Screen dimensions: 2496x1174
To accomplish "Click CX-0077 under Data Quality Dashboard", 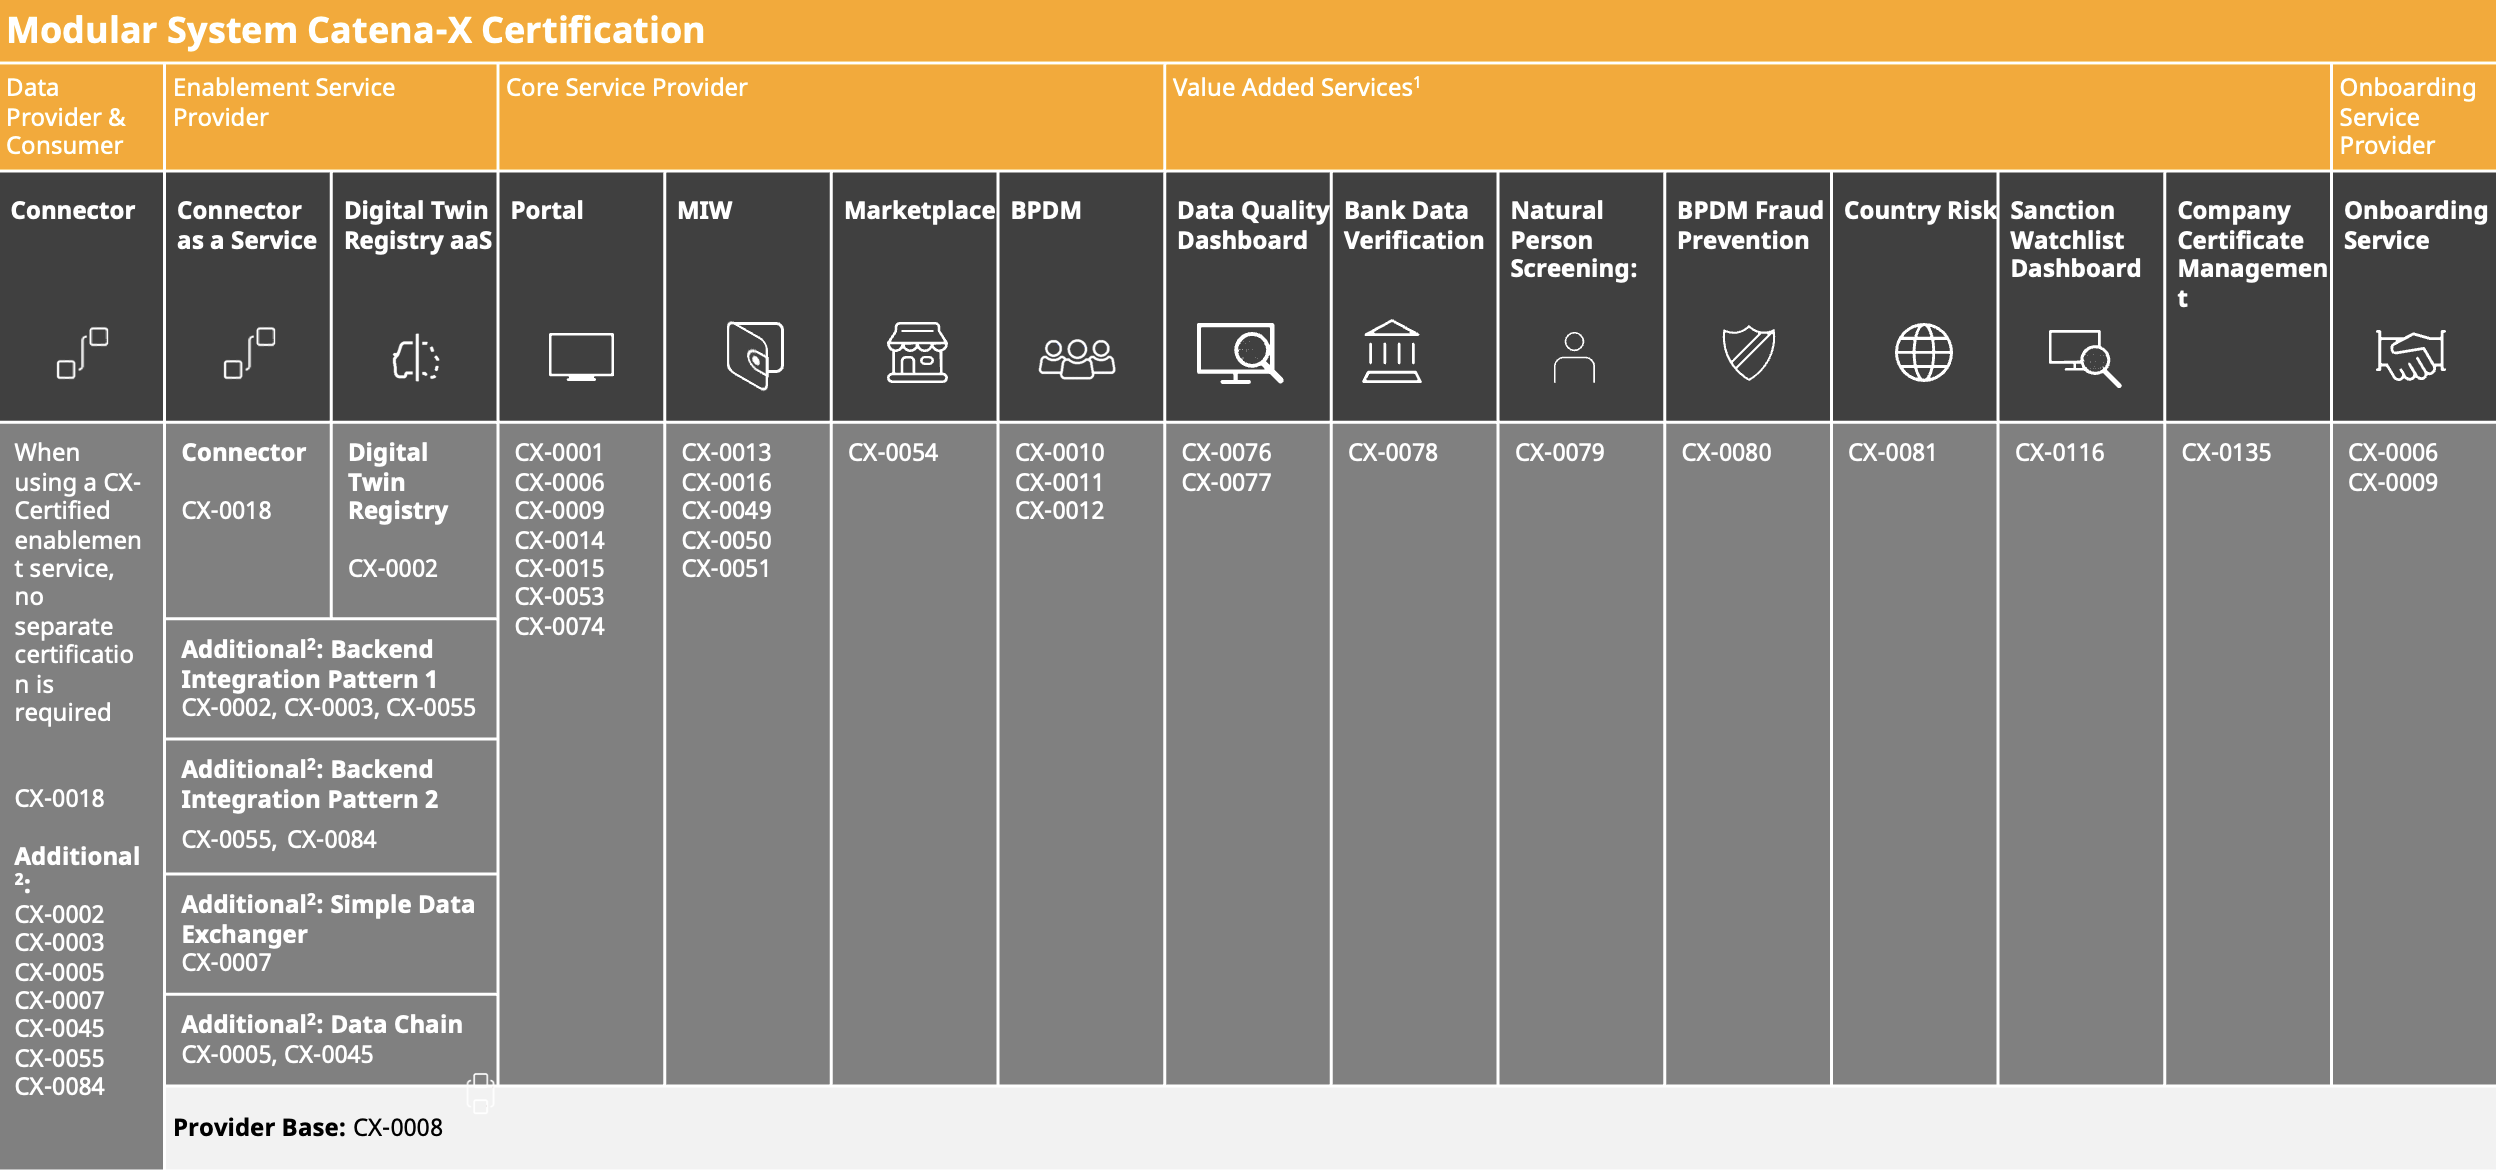I will (1226, 482).
